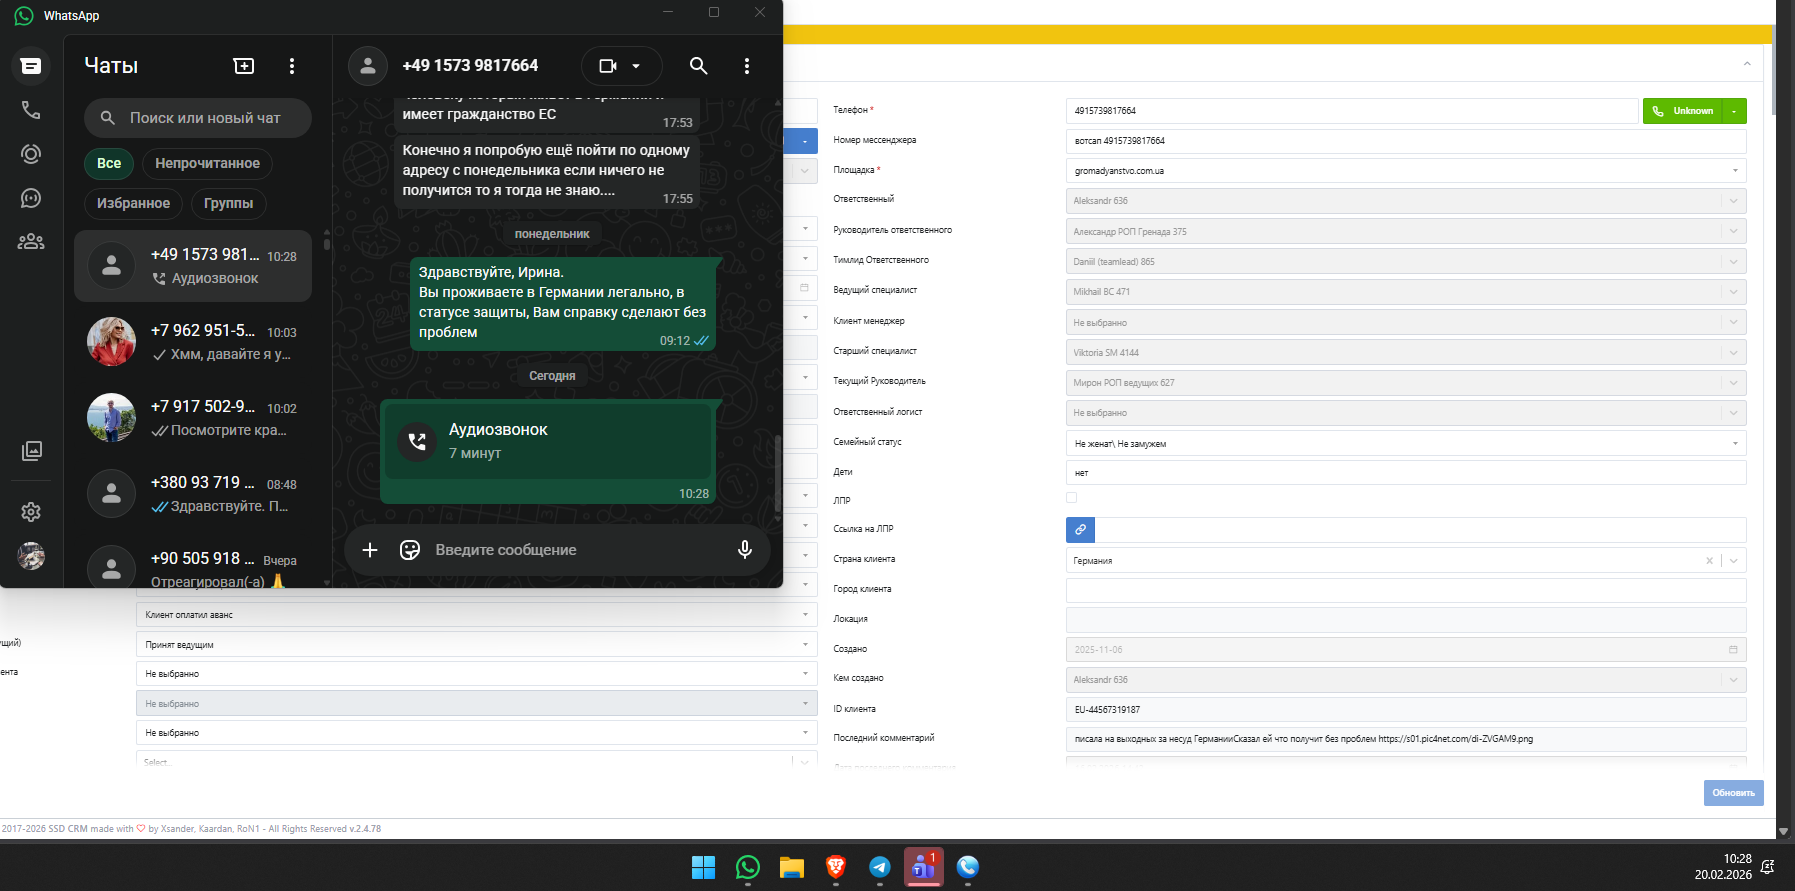This screenshot has width=1795, height=891.
Task: Open the Клиент менеджер dropdown
Action: tap(1406, 322)
